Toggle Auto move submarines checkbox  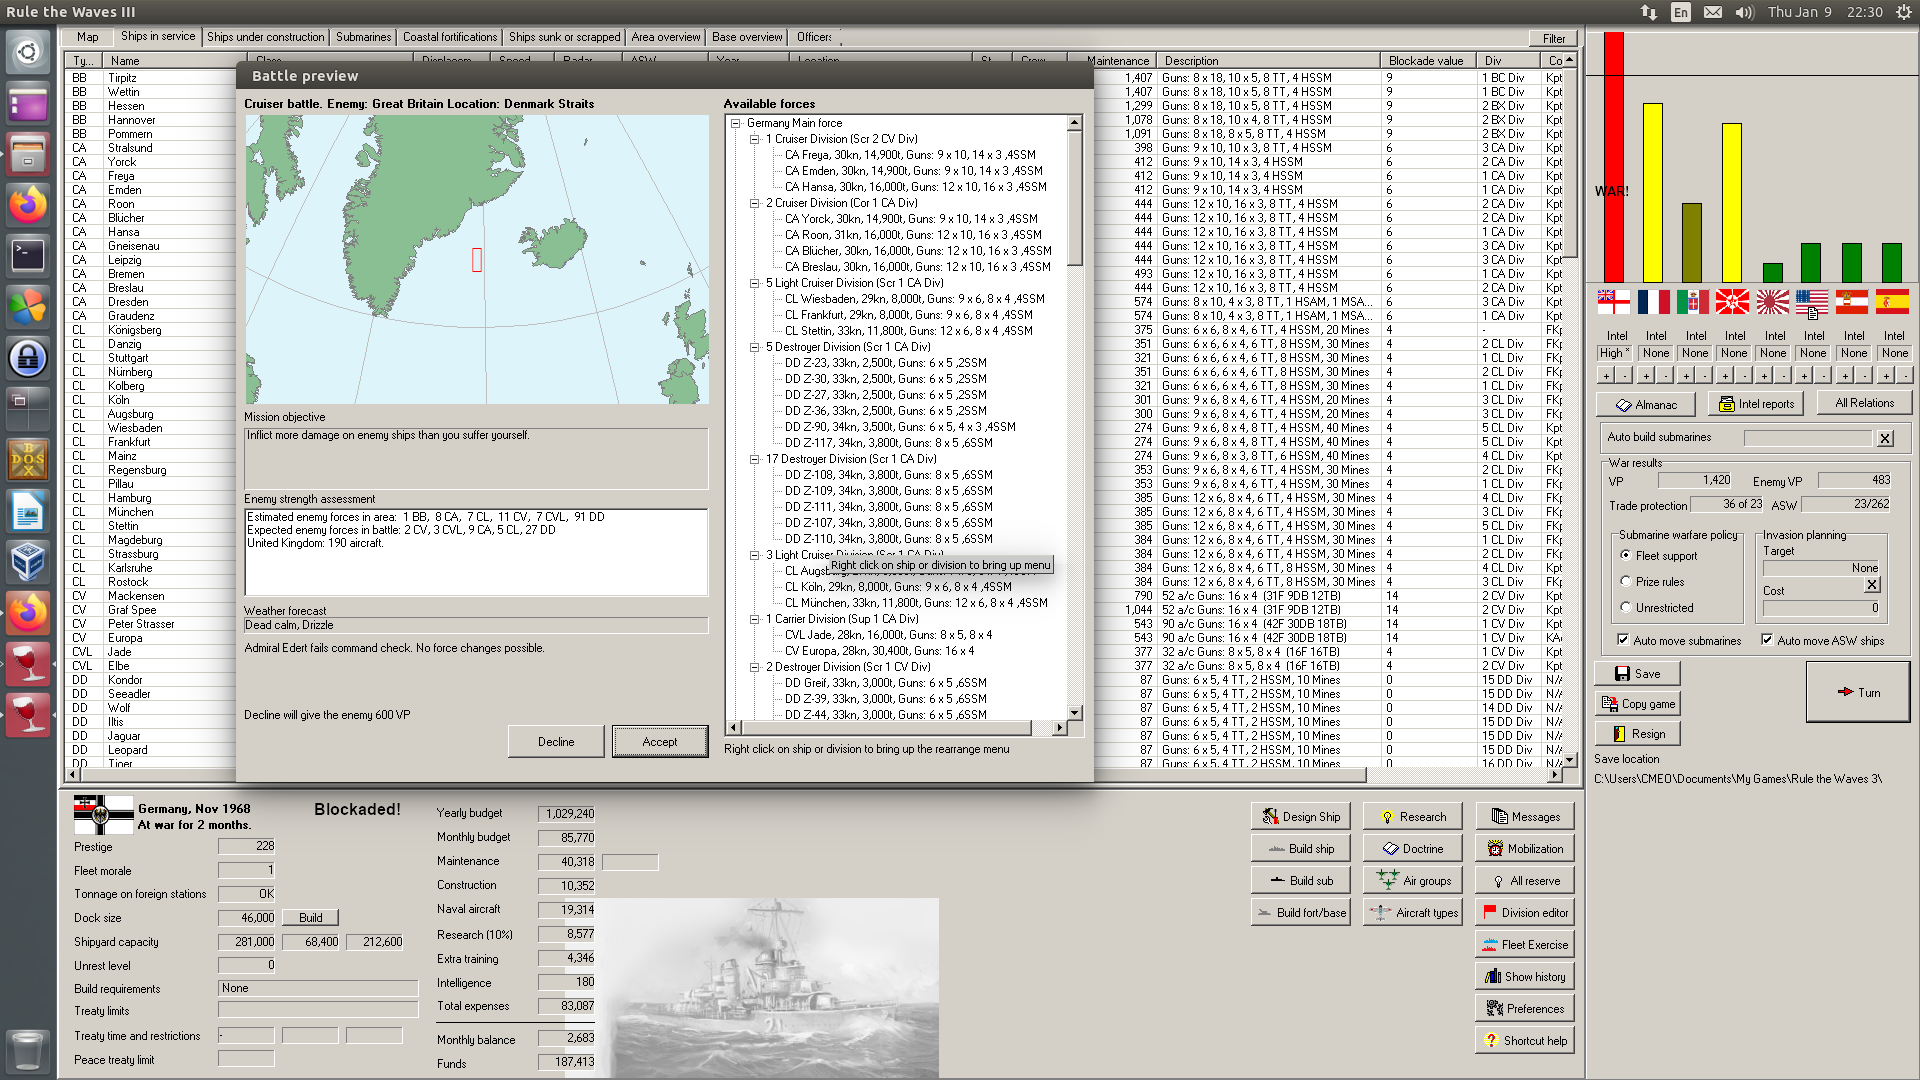1623,640
